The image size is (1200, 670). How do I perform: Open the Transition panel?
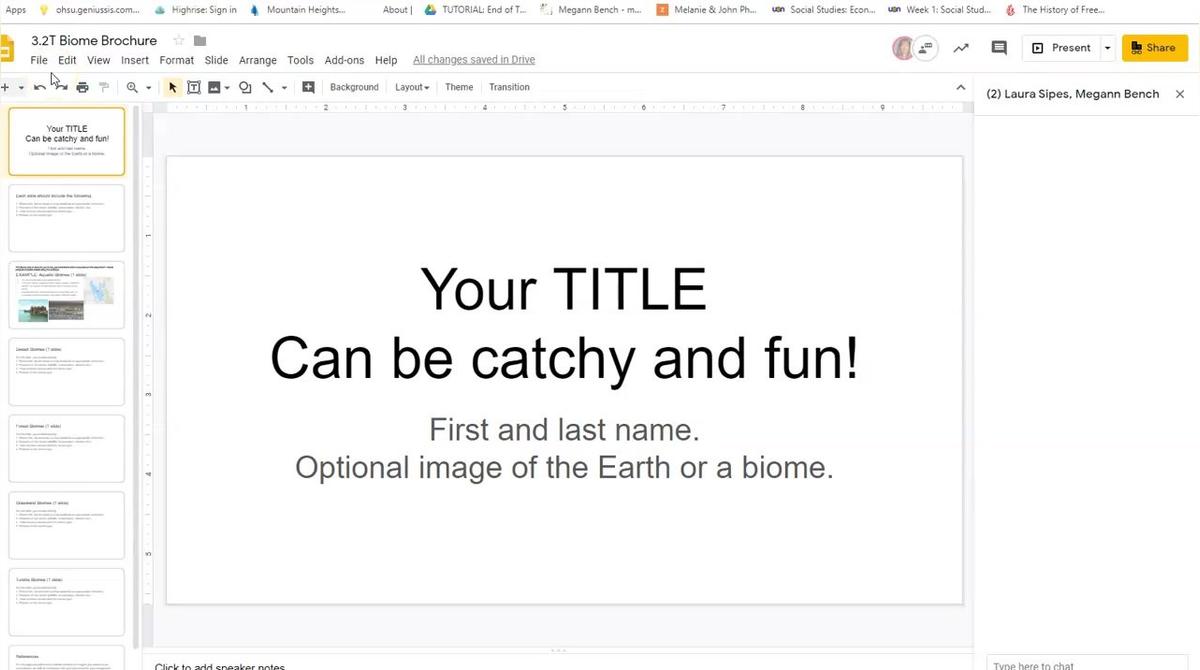click(x=509, y=87)
